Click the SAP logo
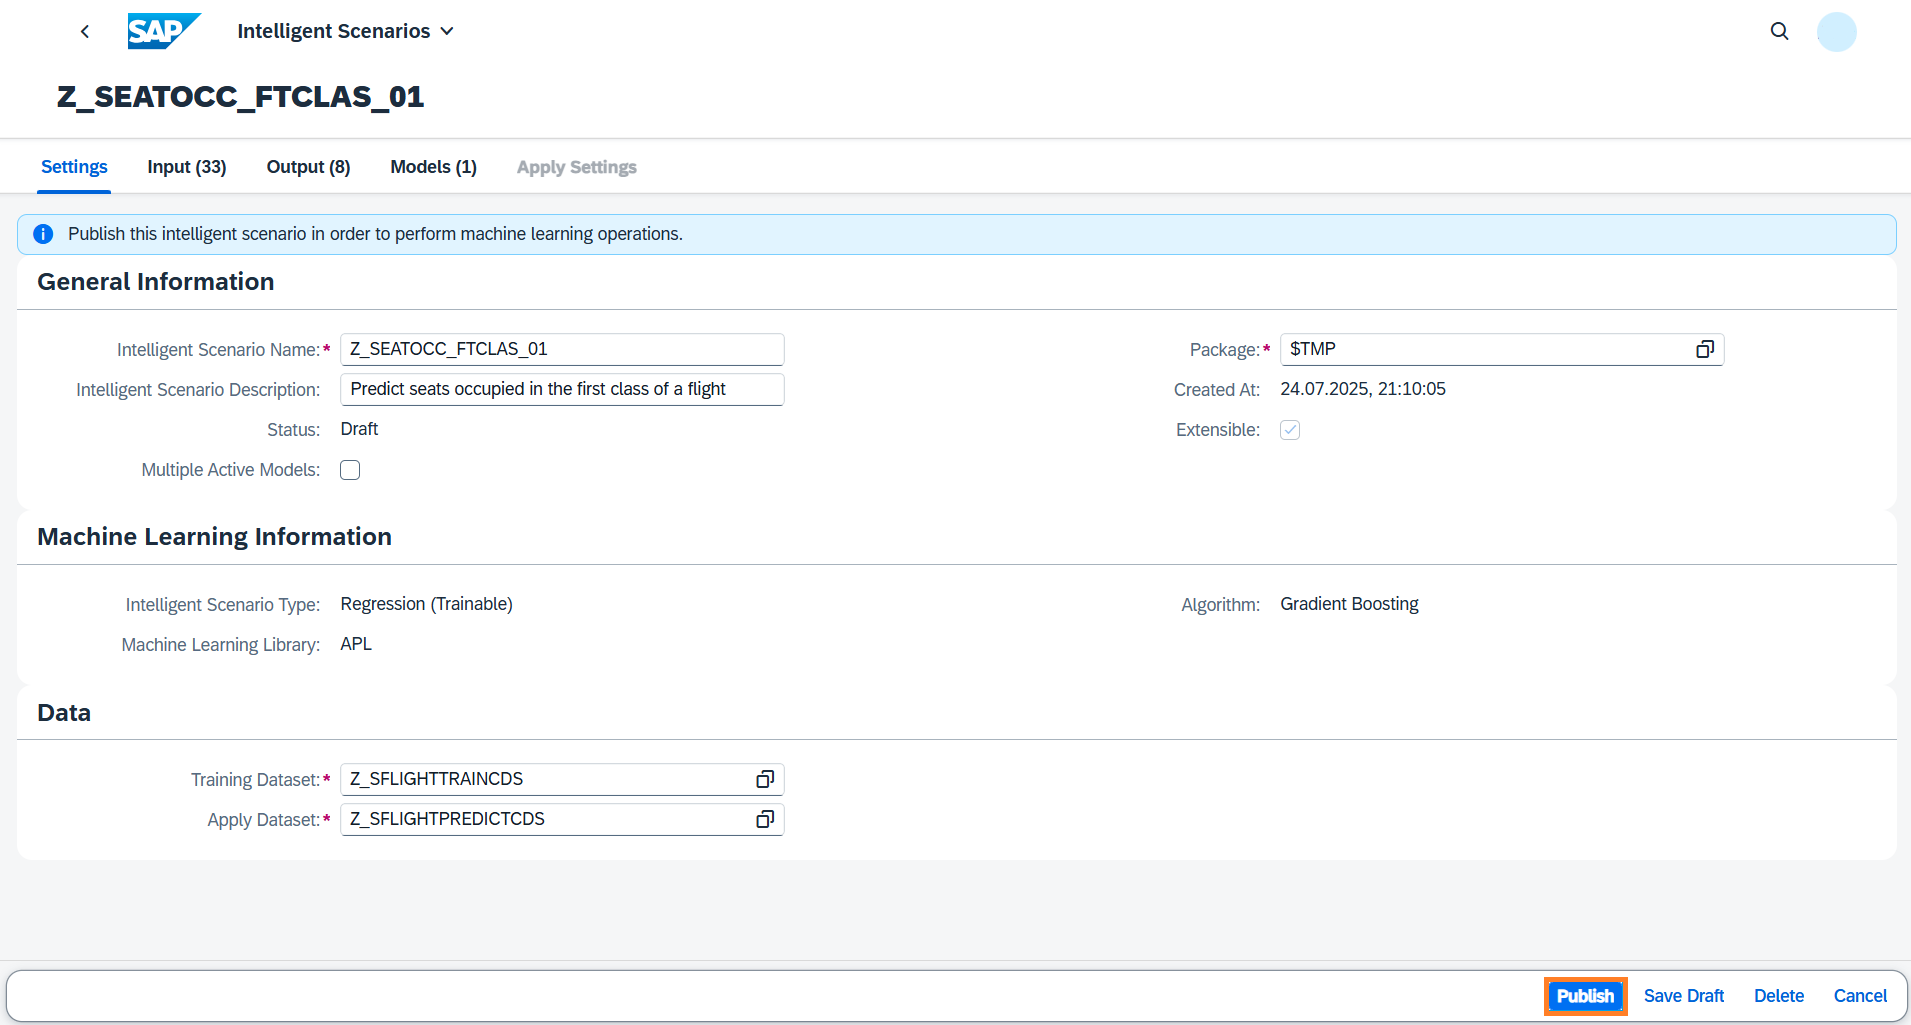Image resolution: width=1911 pixels, height=1025 pixels. click(x=163, y=32)
